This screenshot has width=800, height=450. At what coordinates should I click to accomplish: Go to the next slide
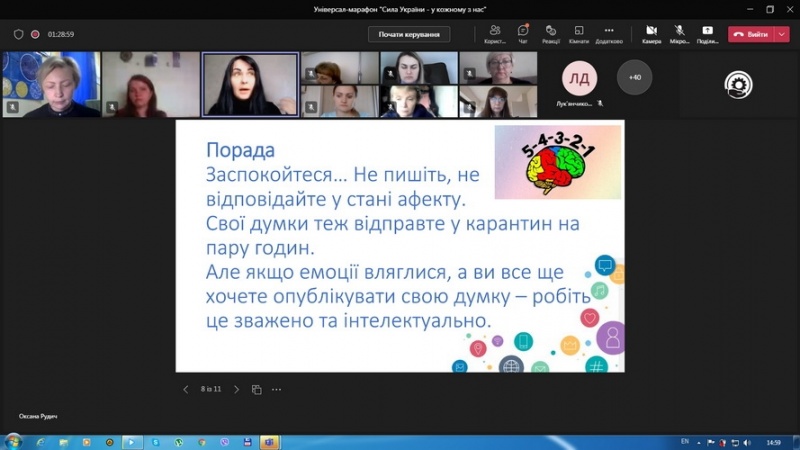point(236,389)
